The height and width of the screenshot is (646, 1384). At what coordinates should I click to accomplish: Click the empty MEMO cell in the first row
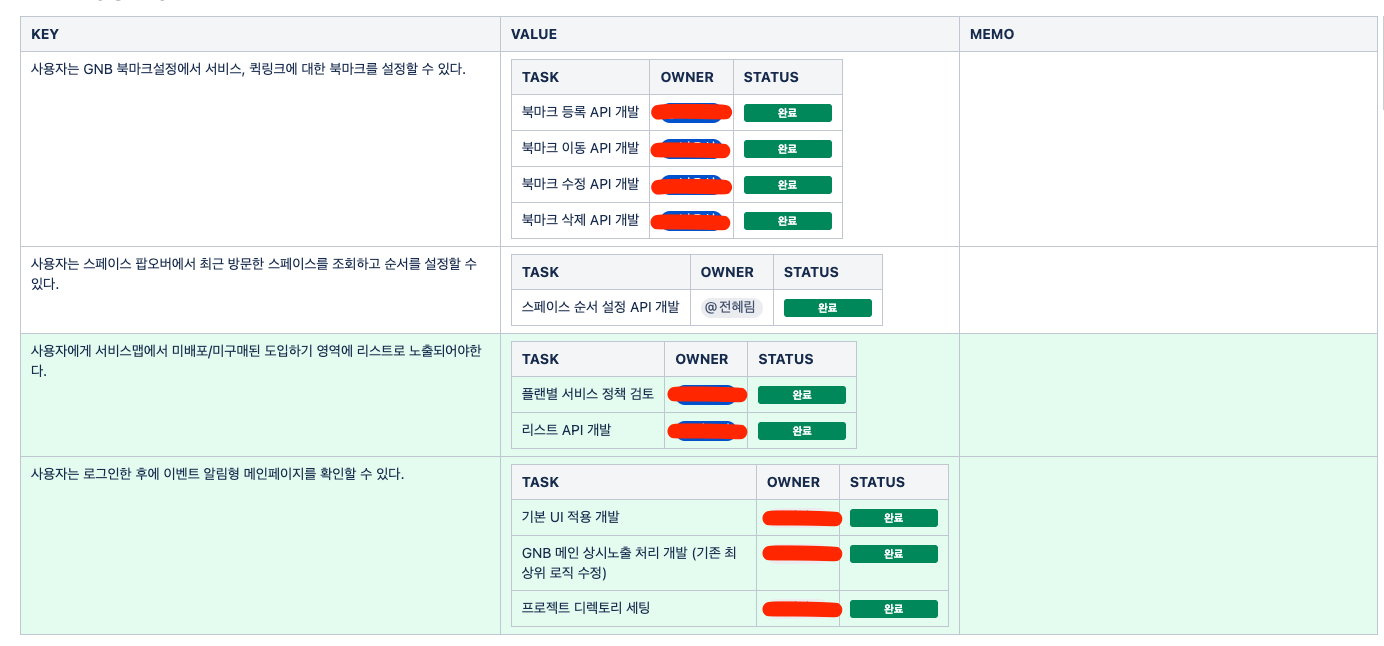[x=1167, y=148]
